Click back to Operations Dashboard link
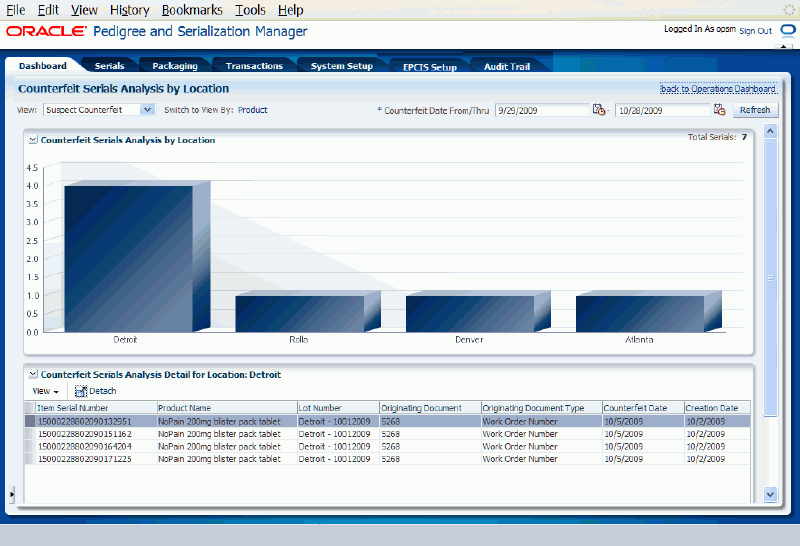Screen dimensions: 800x546 pyautogui.click(x=718, y=89)
